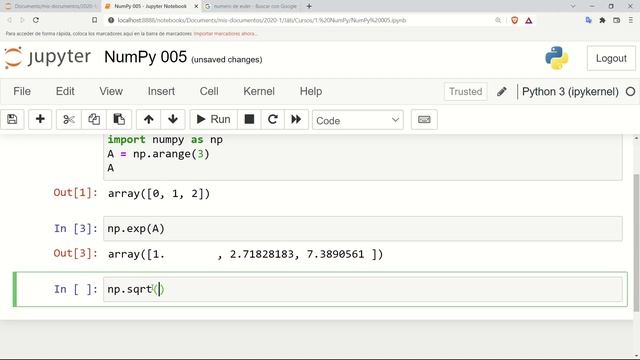Image resolution: width=640 pixels, height=360 pixels.
Task: Go forward in browser history
Action: (22, 20)
